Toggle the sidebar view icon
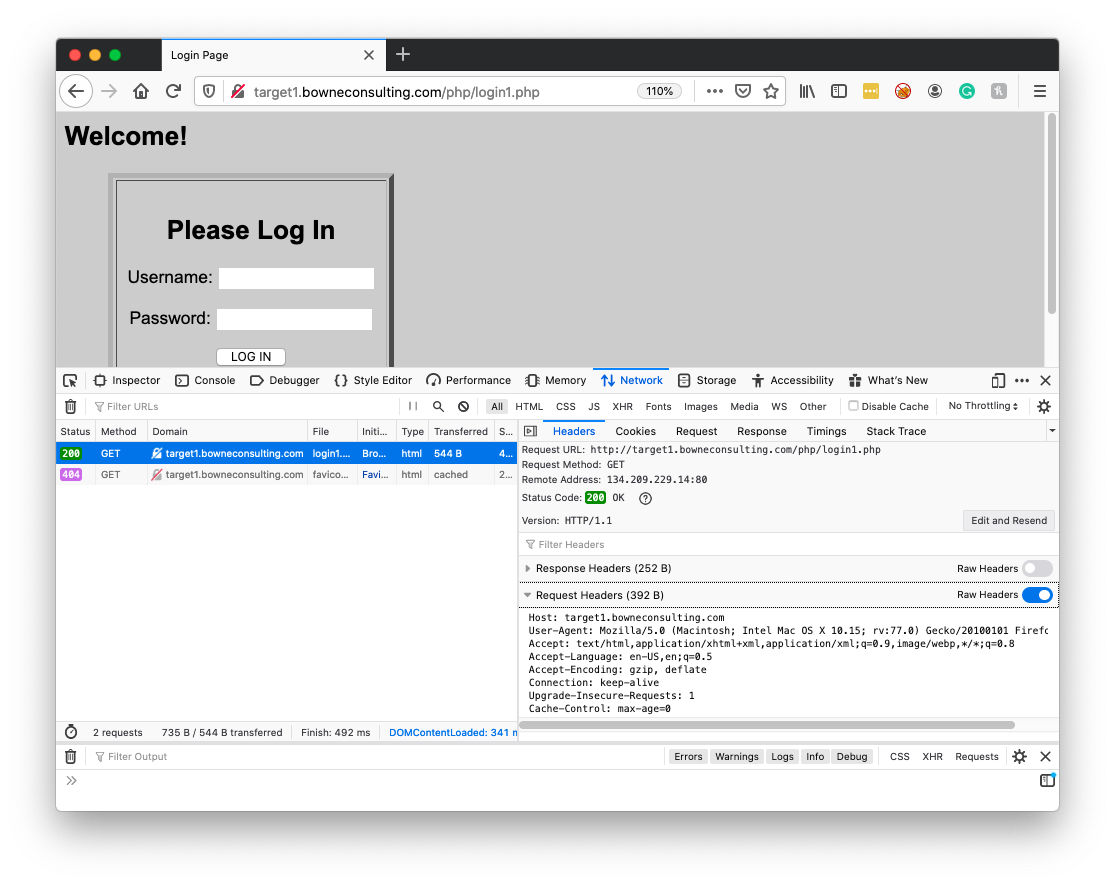Image resolution: width=1115 pixels, height=885 pixels. click(839, 91)
